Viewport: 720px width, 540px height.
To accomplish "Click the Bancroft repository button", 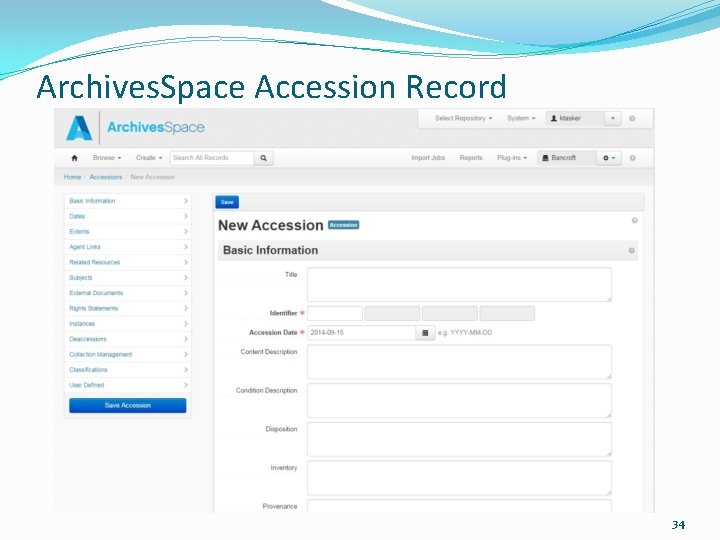I will 567,158.
